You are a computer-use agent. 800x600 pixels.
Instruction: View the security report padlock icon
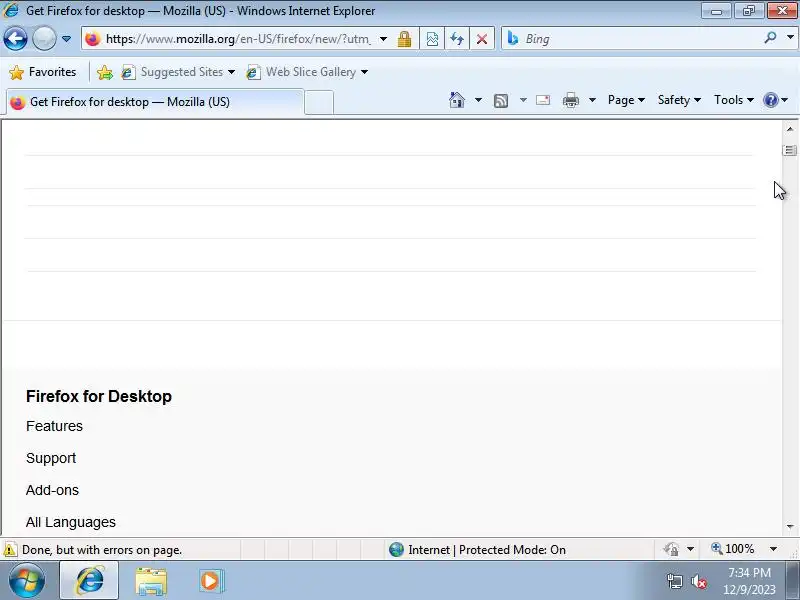(405, 39)
